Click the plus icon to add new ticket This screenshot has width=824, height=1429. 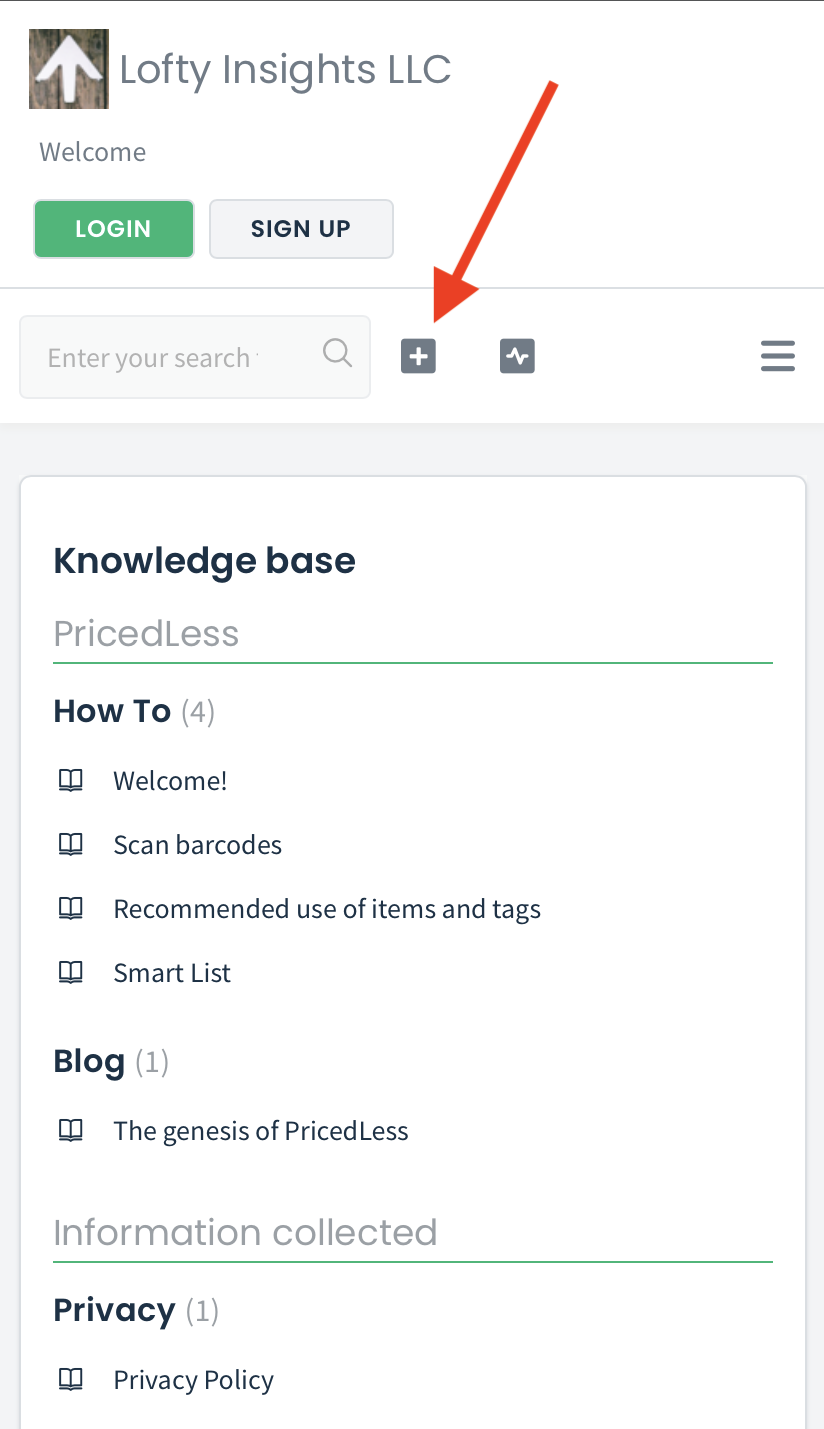tap(418, 356)
